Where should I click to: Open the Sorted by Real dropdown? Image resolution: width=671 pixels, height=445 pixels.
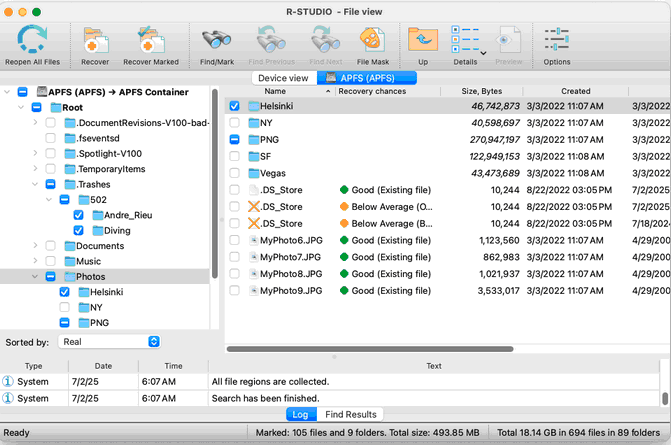click(x=109, y=342)
